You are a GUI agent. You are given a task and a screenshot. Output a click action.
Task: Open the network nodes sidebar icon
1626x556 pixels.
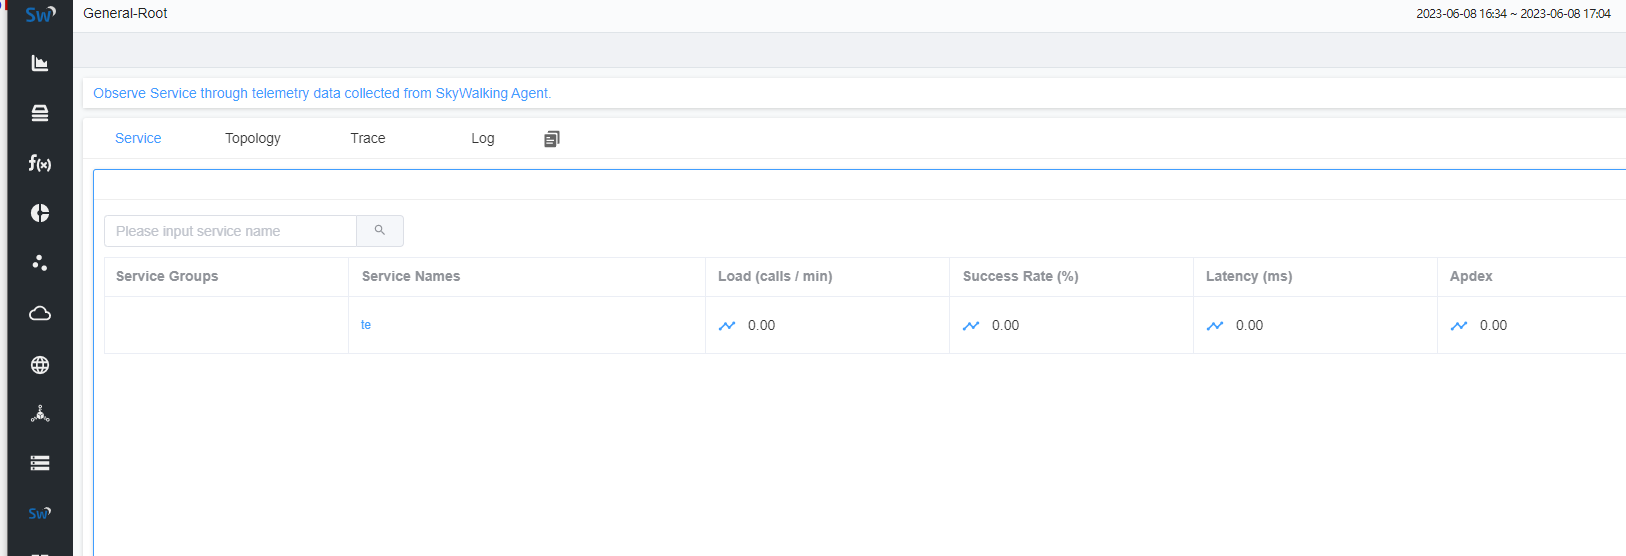pyautogui.click(x=40, y=413)
